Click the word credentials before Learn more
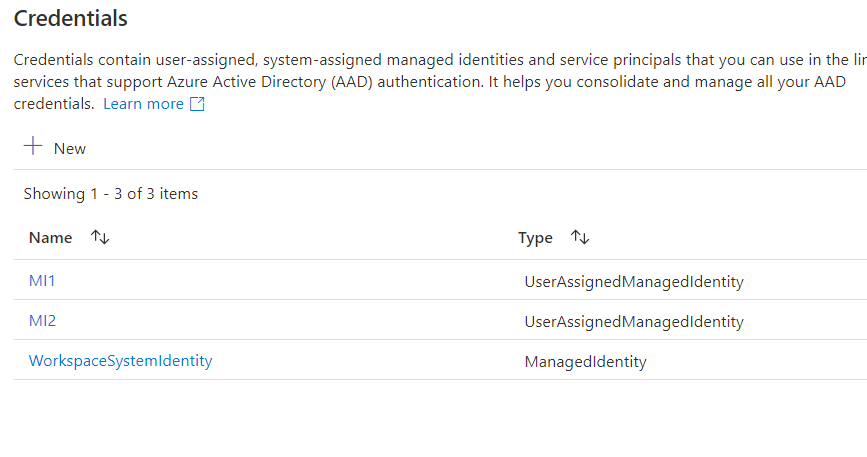This screenshot has height=457, width=867. (x=53, y=104)
